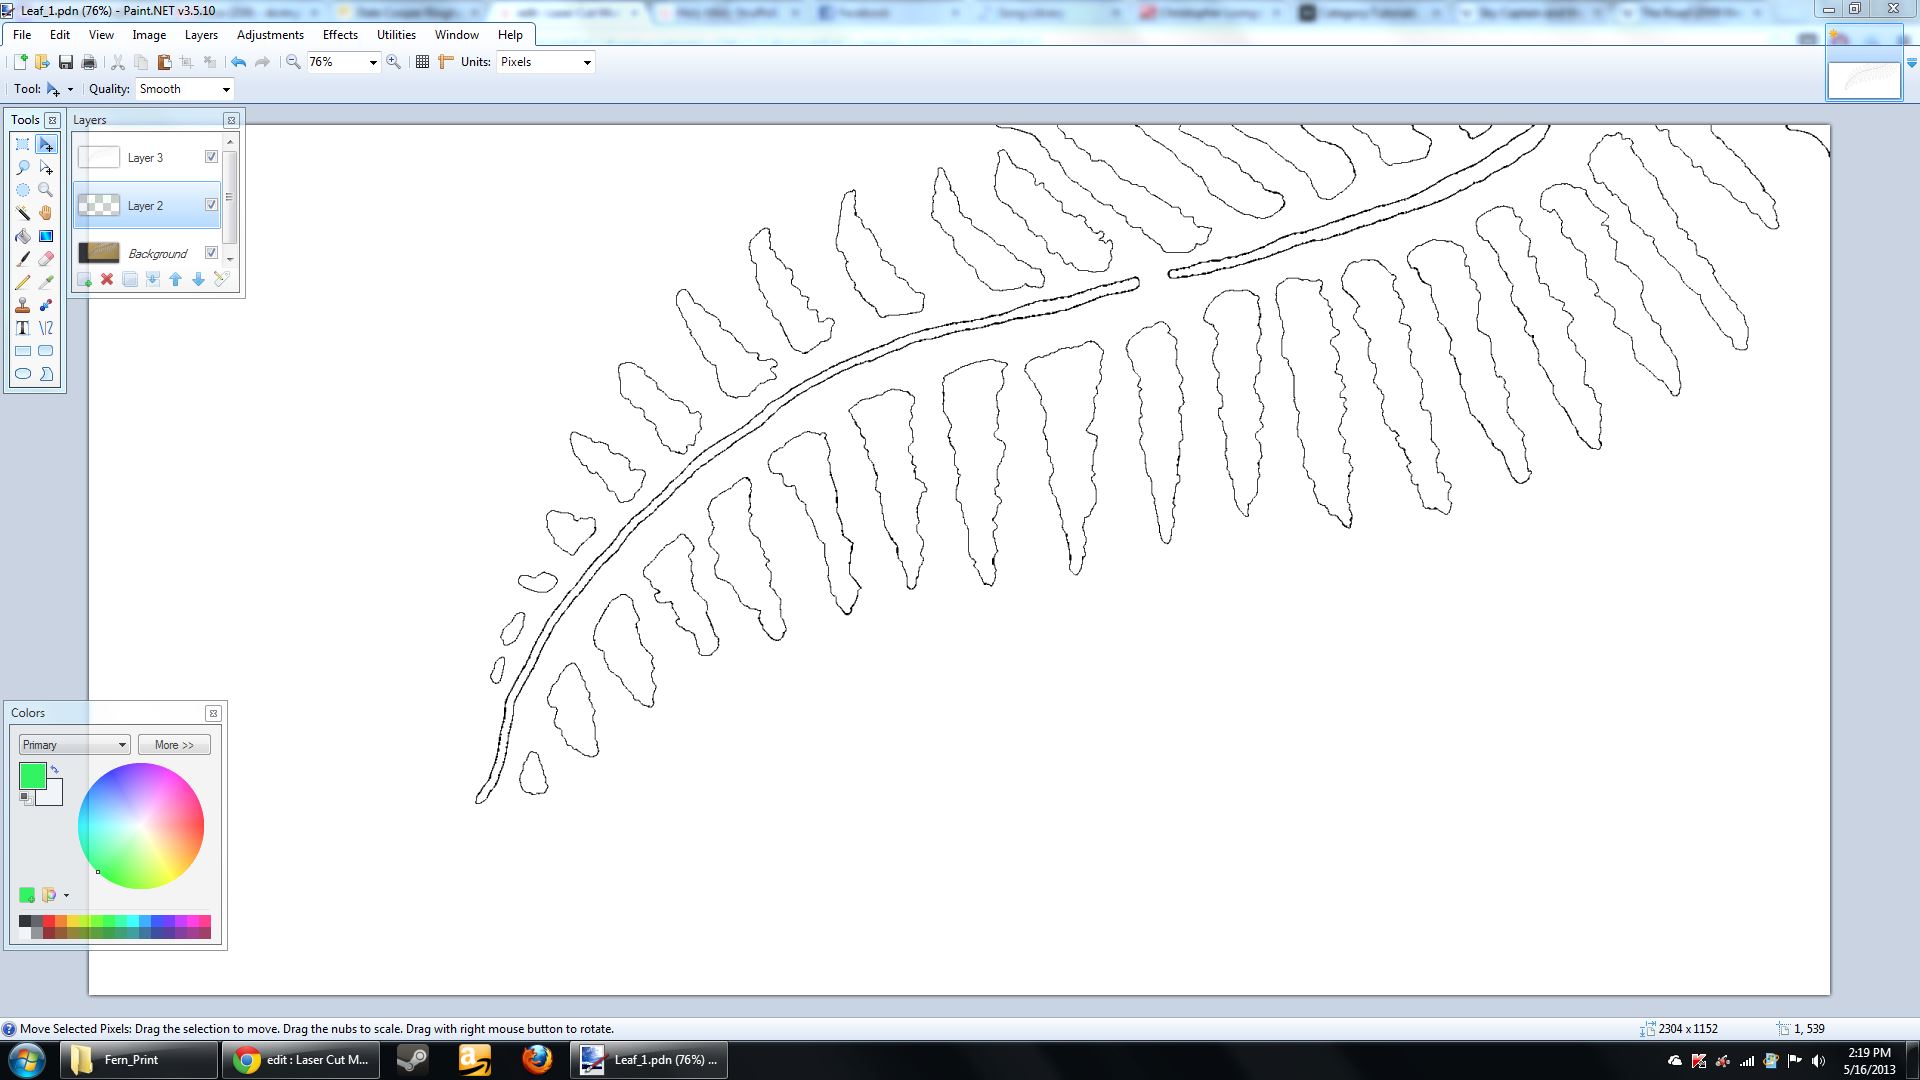The height and width of the screenshot is (1080, 1920).
Task: Select the Clone Stamp tool
Action: [x=23, y=305]
